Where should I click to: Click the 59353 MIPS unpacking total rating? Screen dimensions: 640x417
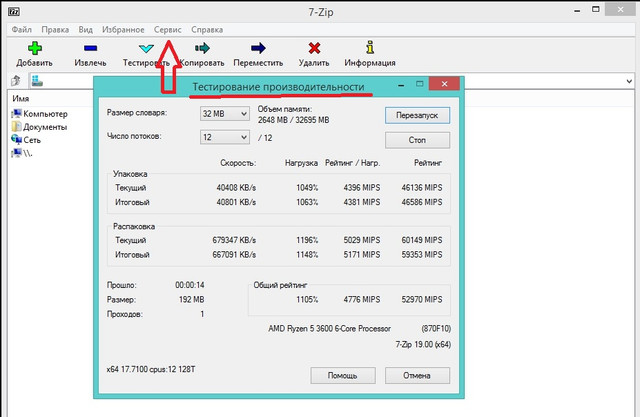point(422,255)
